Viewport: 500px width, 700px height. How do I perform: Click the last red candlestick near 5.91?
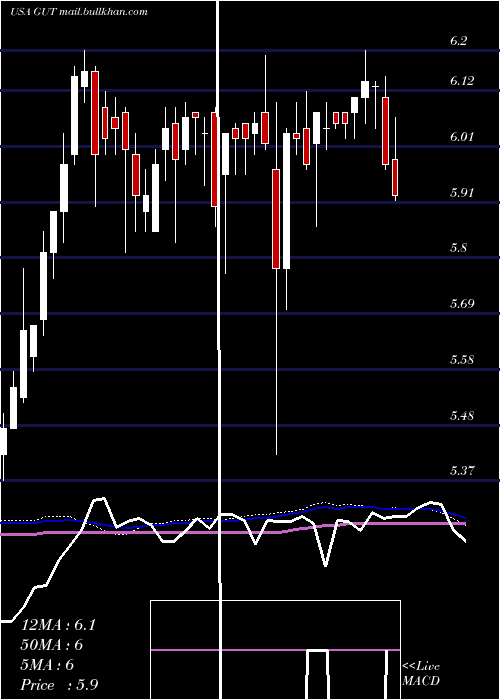(395, 177)
